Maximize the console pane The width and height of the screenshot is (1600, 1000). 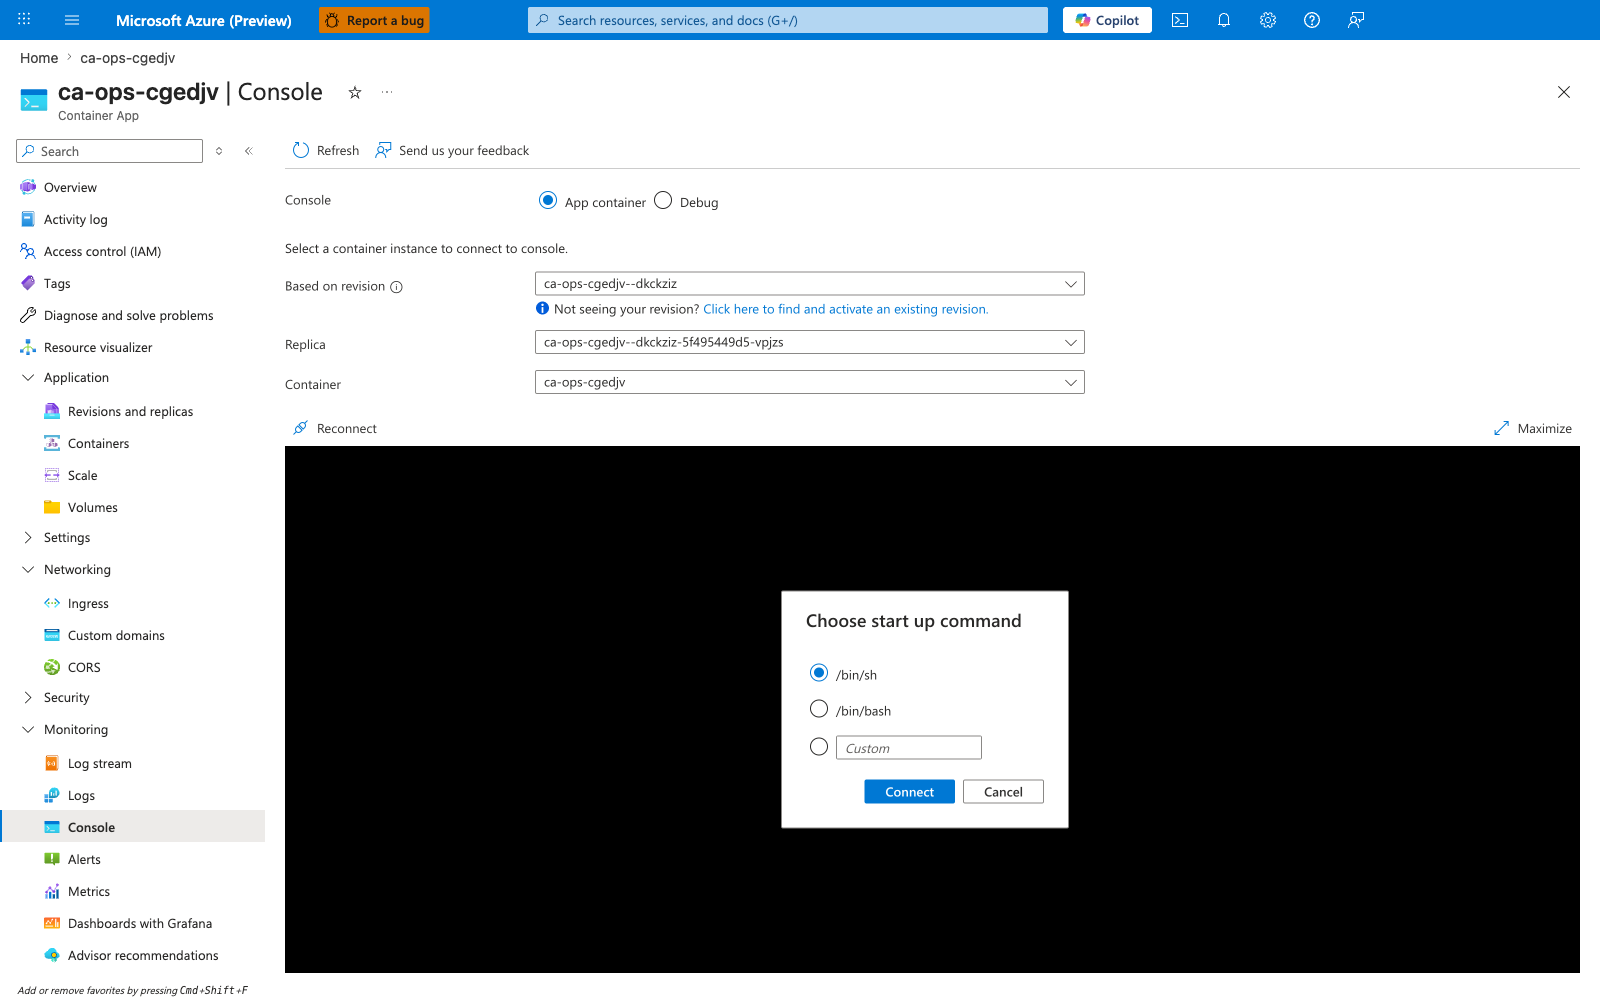point(1532,428)
